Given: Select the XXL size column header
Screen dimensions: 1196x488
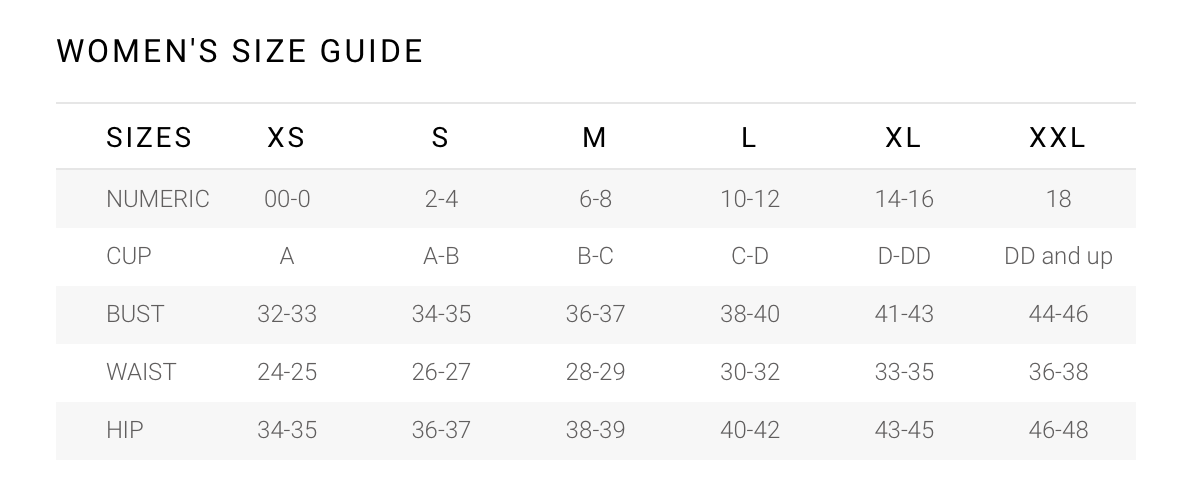Looking at the screenshot, I should tap(1057, 138).
